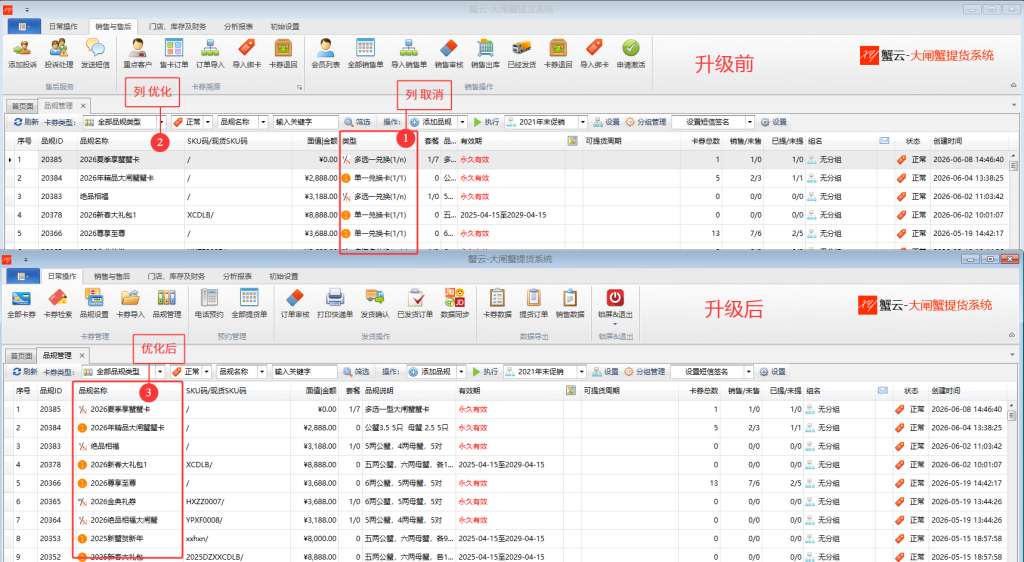
Task: Switch to 分析报表 tab in upper window
Action: (x=238, y=27)
